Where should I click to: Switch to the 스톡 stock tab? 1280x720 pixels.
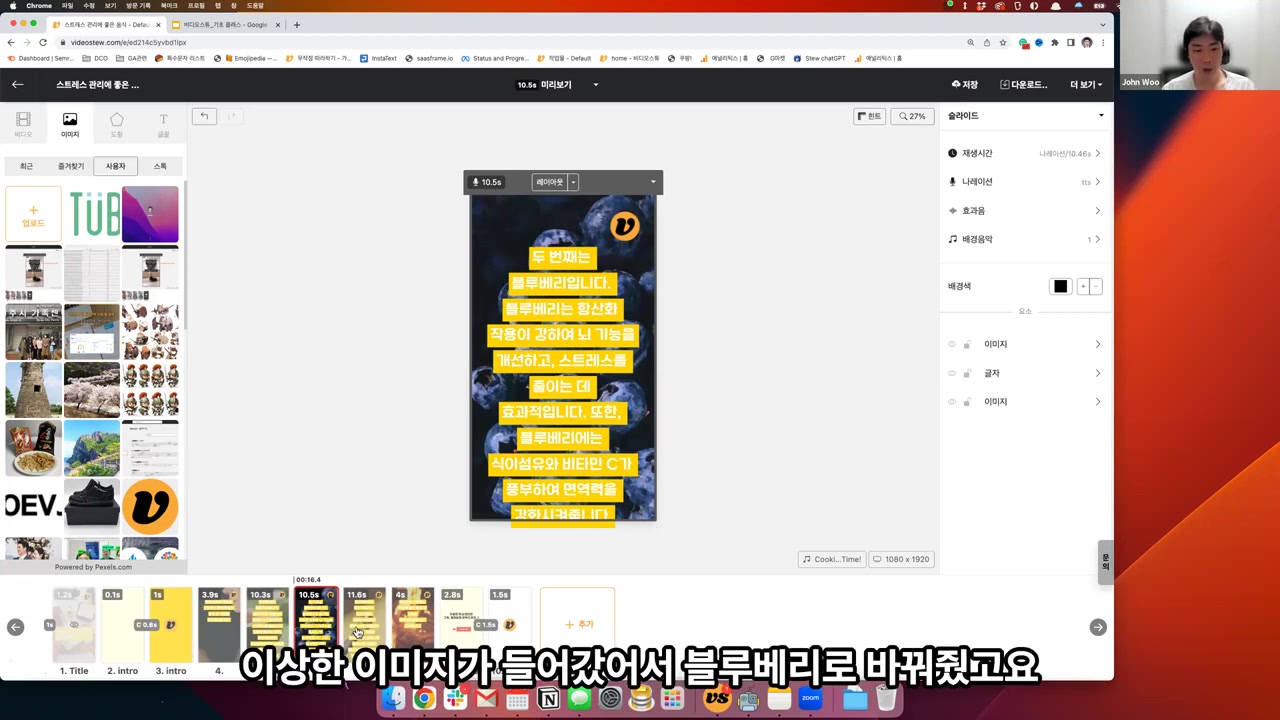[x=160, y=166]
